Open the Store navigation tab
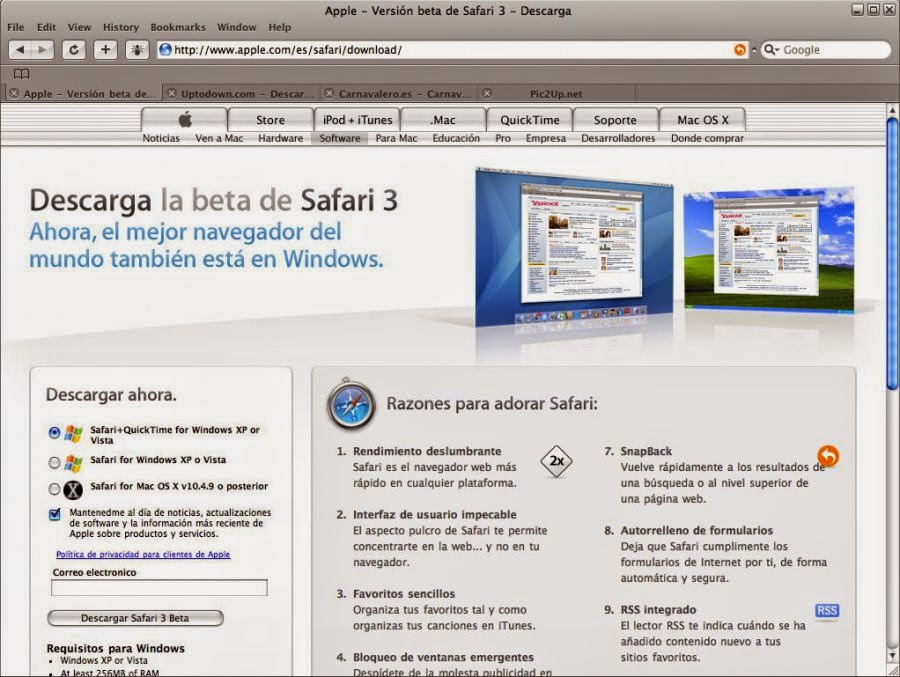This screenshot has width=900, height=677. 270,119
